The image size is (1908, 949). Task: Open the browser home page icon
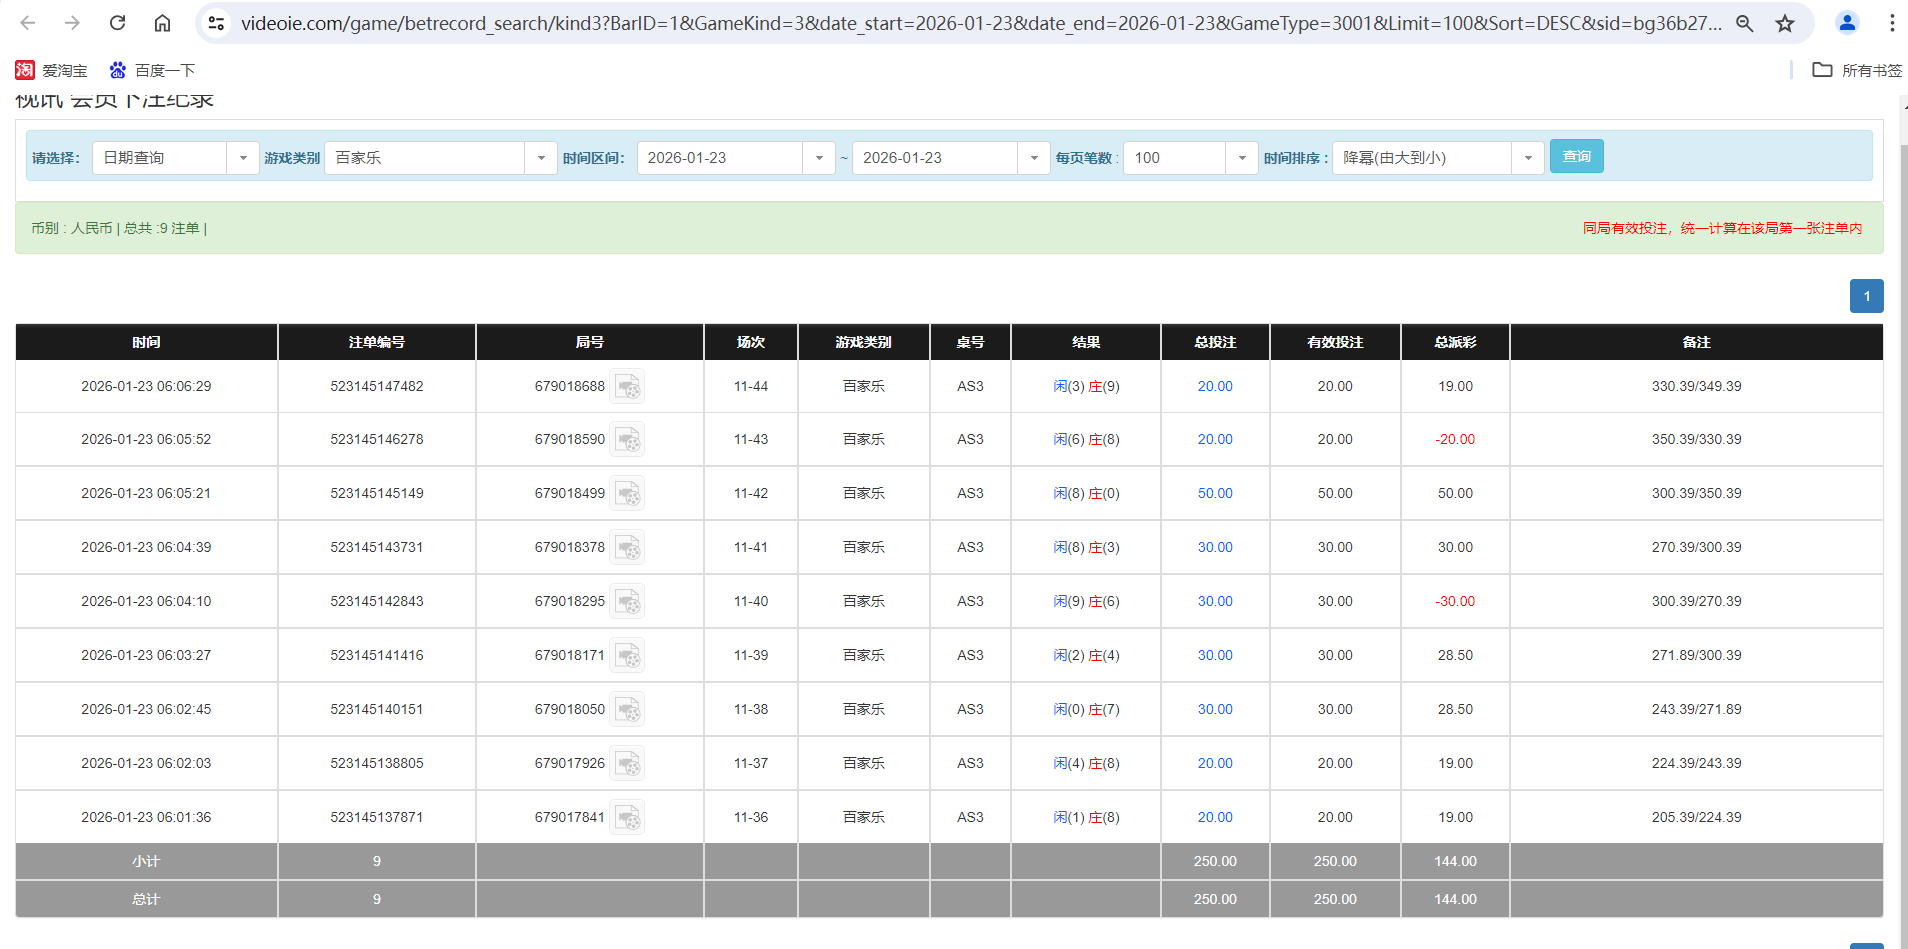(x=162, y=22)
